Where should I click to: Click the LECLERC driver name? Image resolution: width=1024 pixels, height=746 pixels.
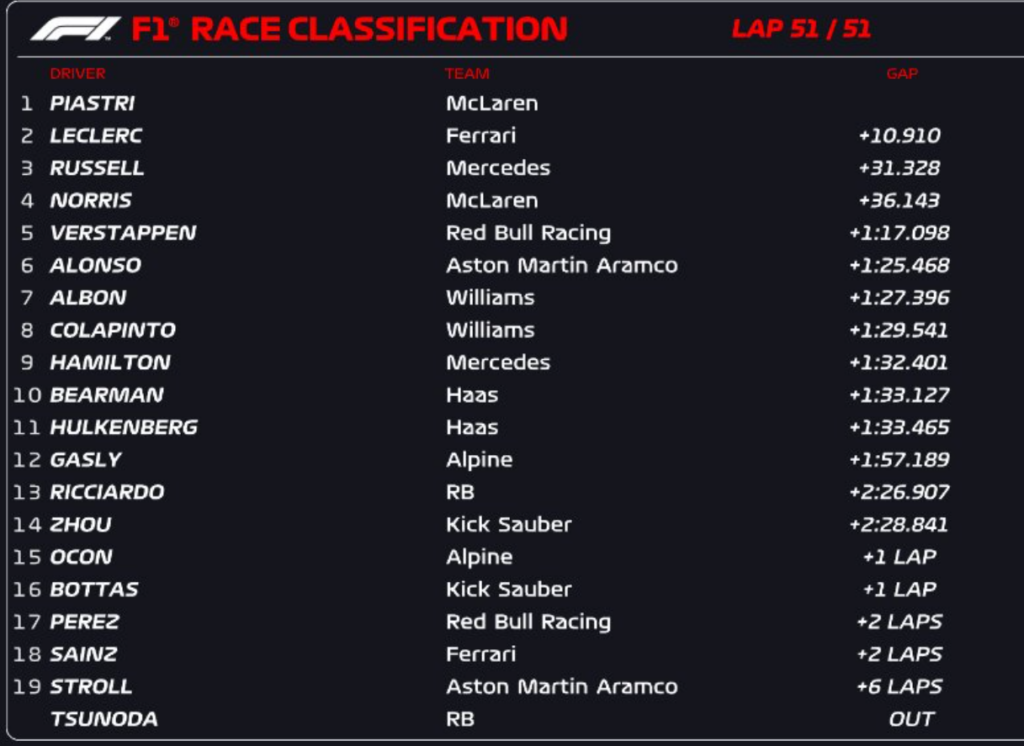(x=96, y=136)
